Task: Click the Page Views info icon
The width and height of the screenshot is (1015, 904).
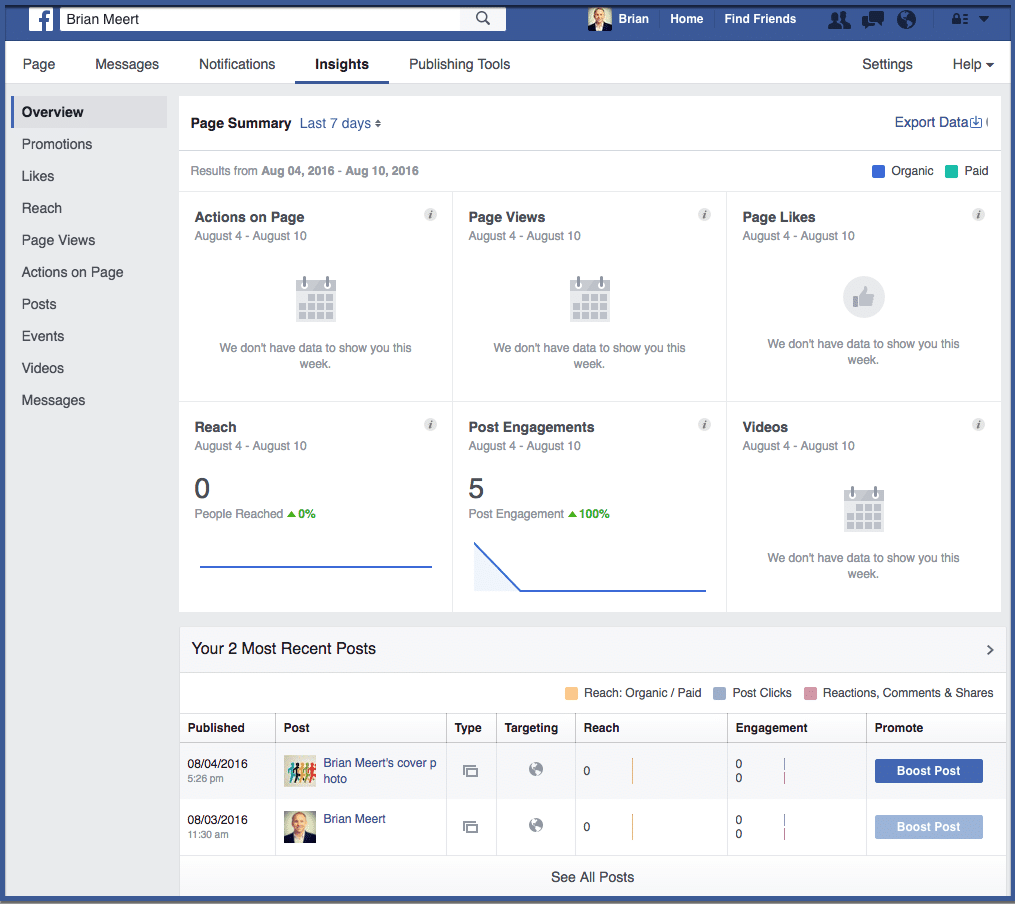Action: point(704,215)
